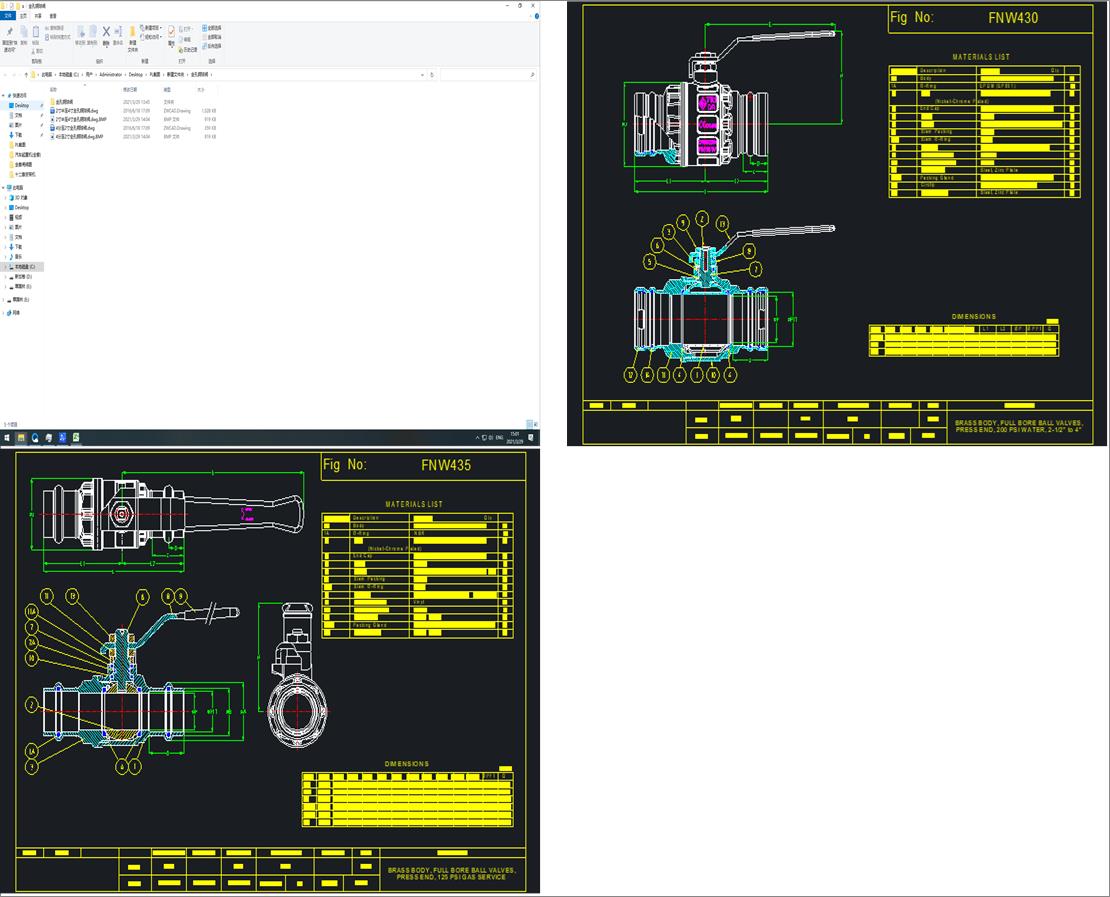Viewport: 1110px width, 897px height.
Task: Click the Name column header
Action: [53, 90]
